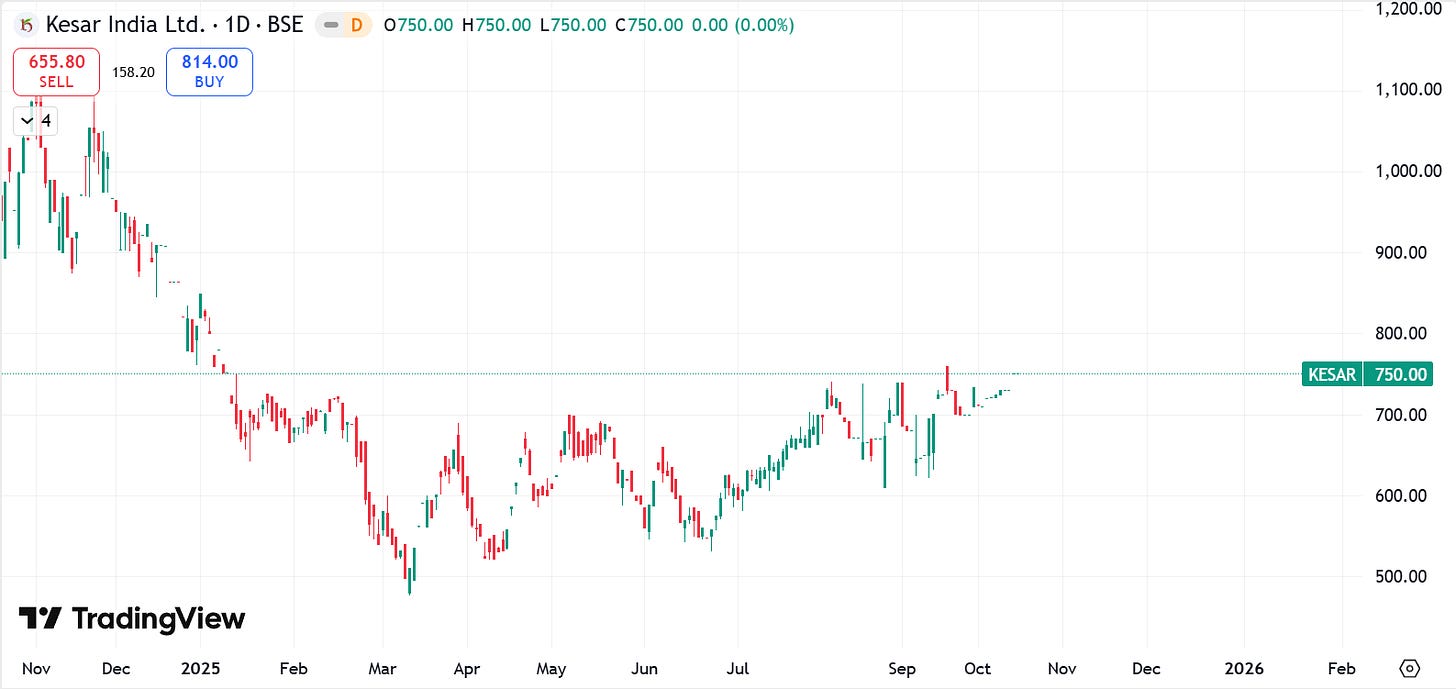Click the 158.20 spread value
This screenshot has height=689, width=1456.
click(x=133, y=72)
